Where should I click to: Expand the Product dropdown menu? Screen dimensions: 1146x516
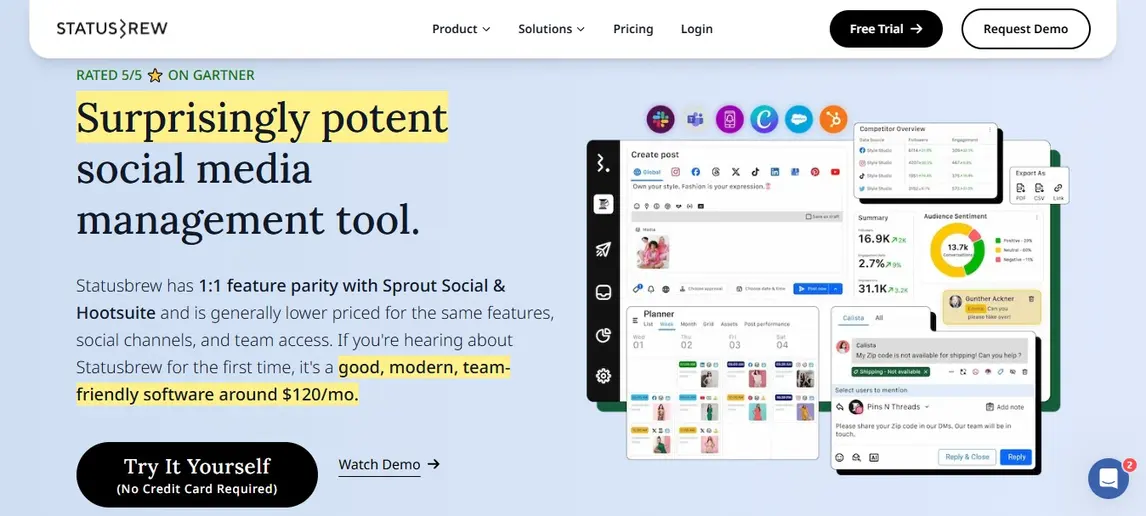point(461,29)
